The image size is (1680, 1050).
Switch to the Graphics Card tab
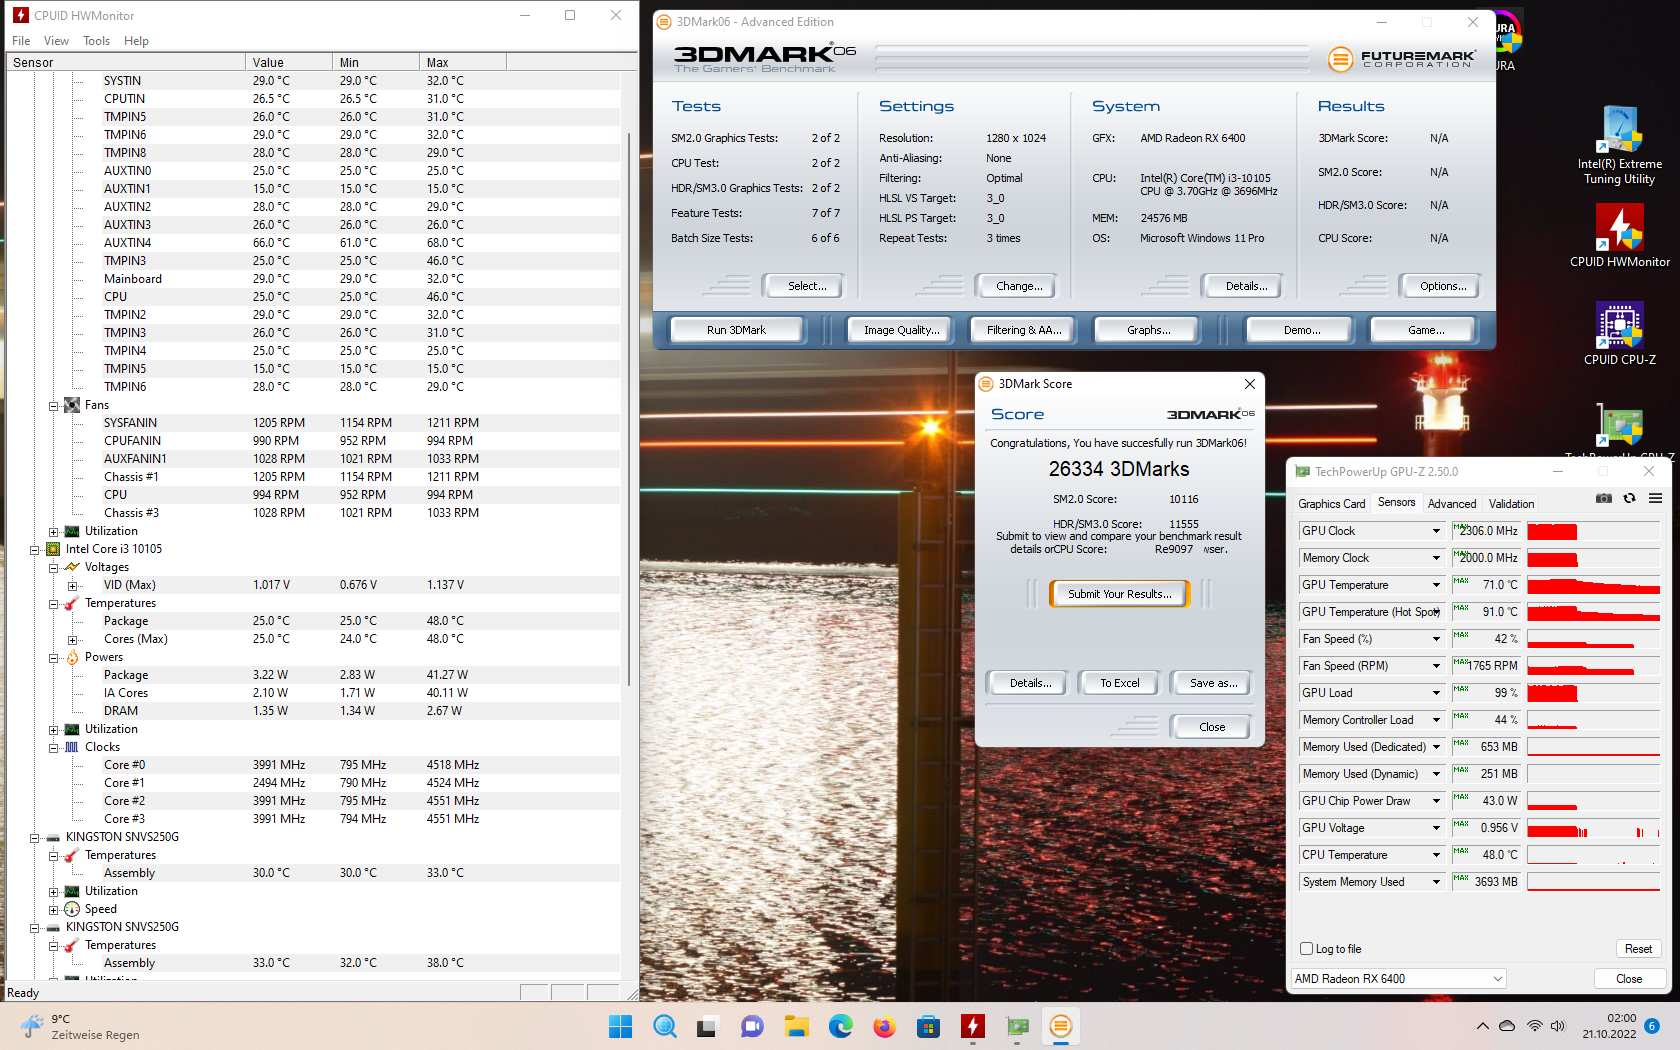(1331, 504)
